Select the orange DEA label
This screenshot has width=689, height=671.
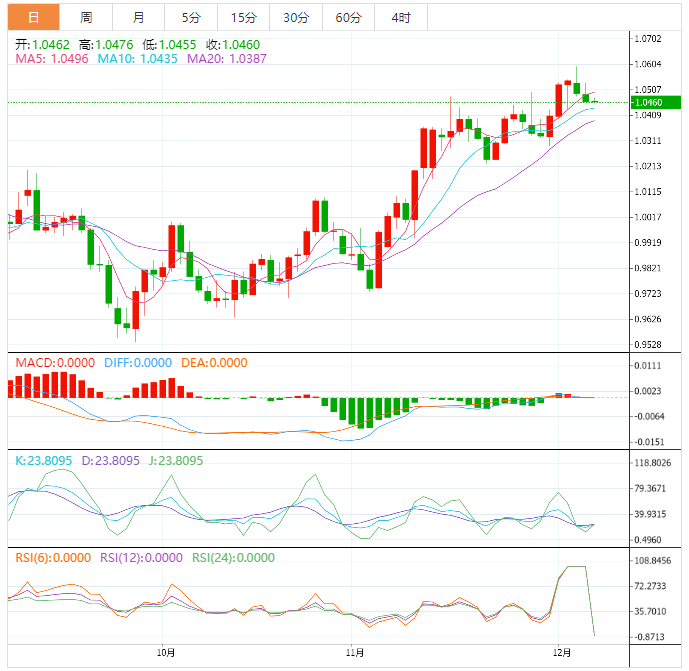(x=213, y=363)
